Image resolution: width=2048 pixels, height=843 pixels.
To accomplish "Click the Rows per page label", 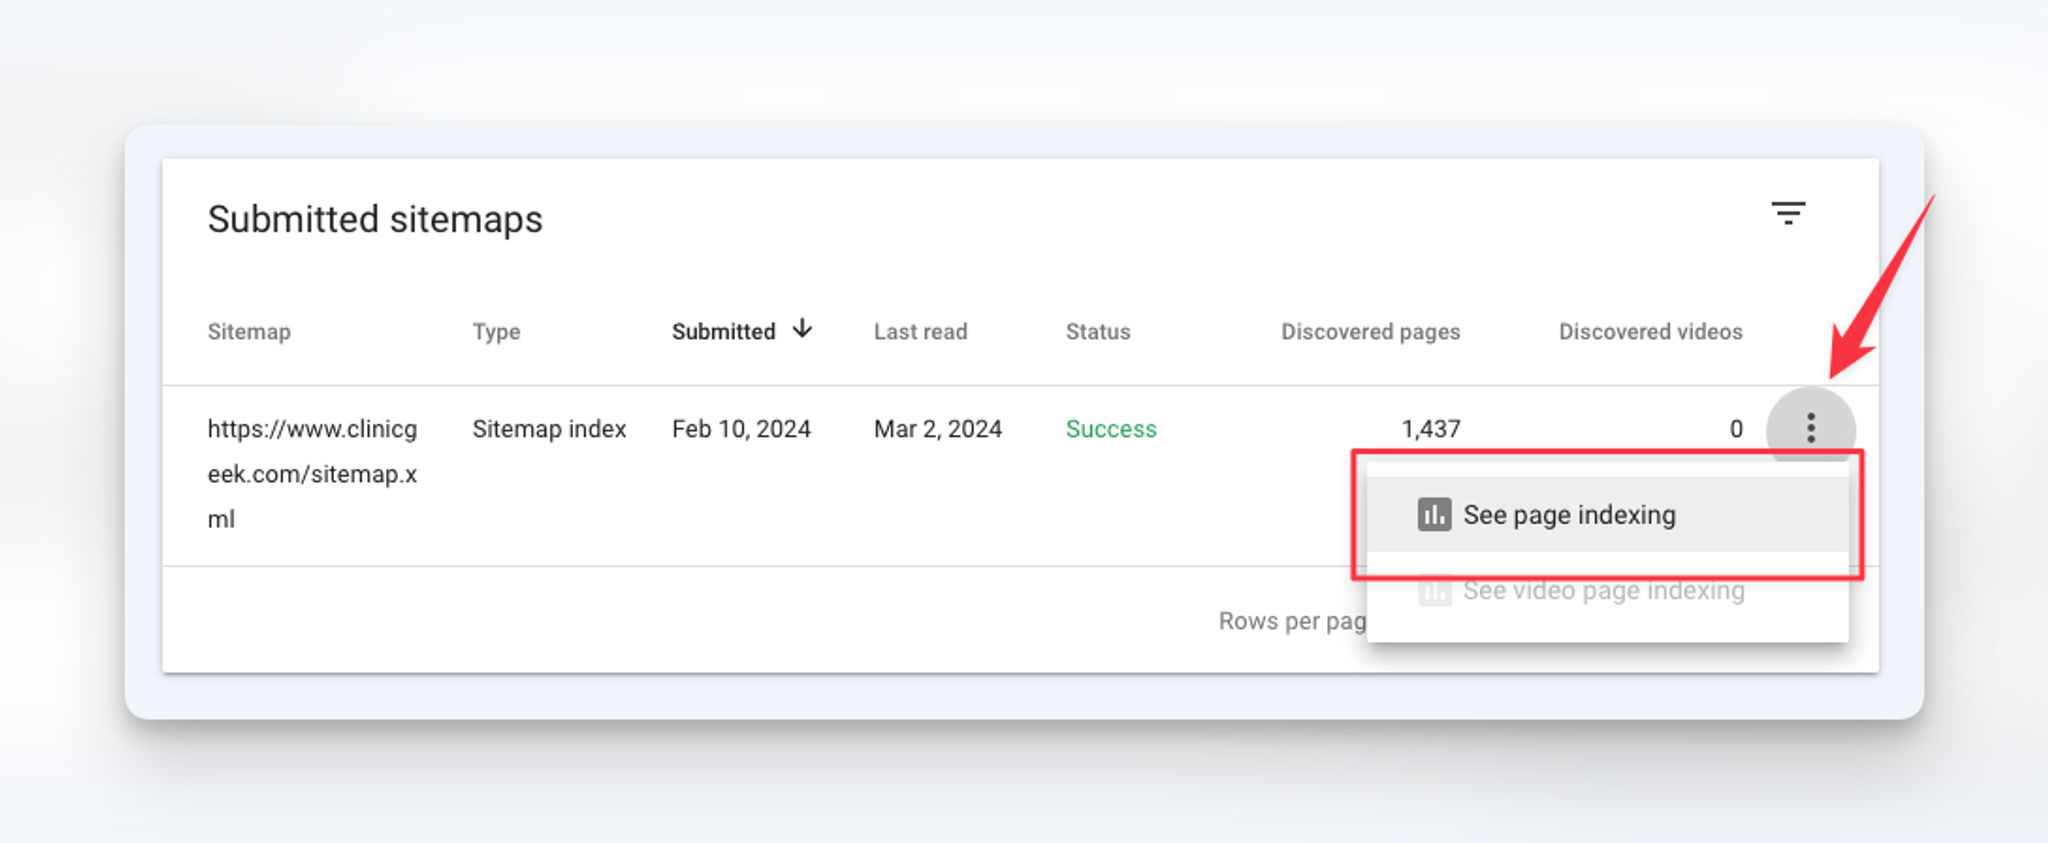I will point(1292,621).
